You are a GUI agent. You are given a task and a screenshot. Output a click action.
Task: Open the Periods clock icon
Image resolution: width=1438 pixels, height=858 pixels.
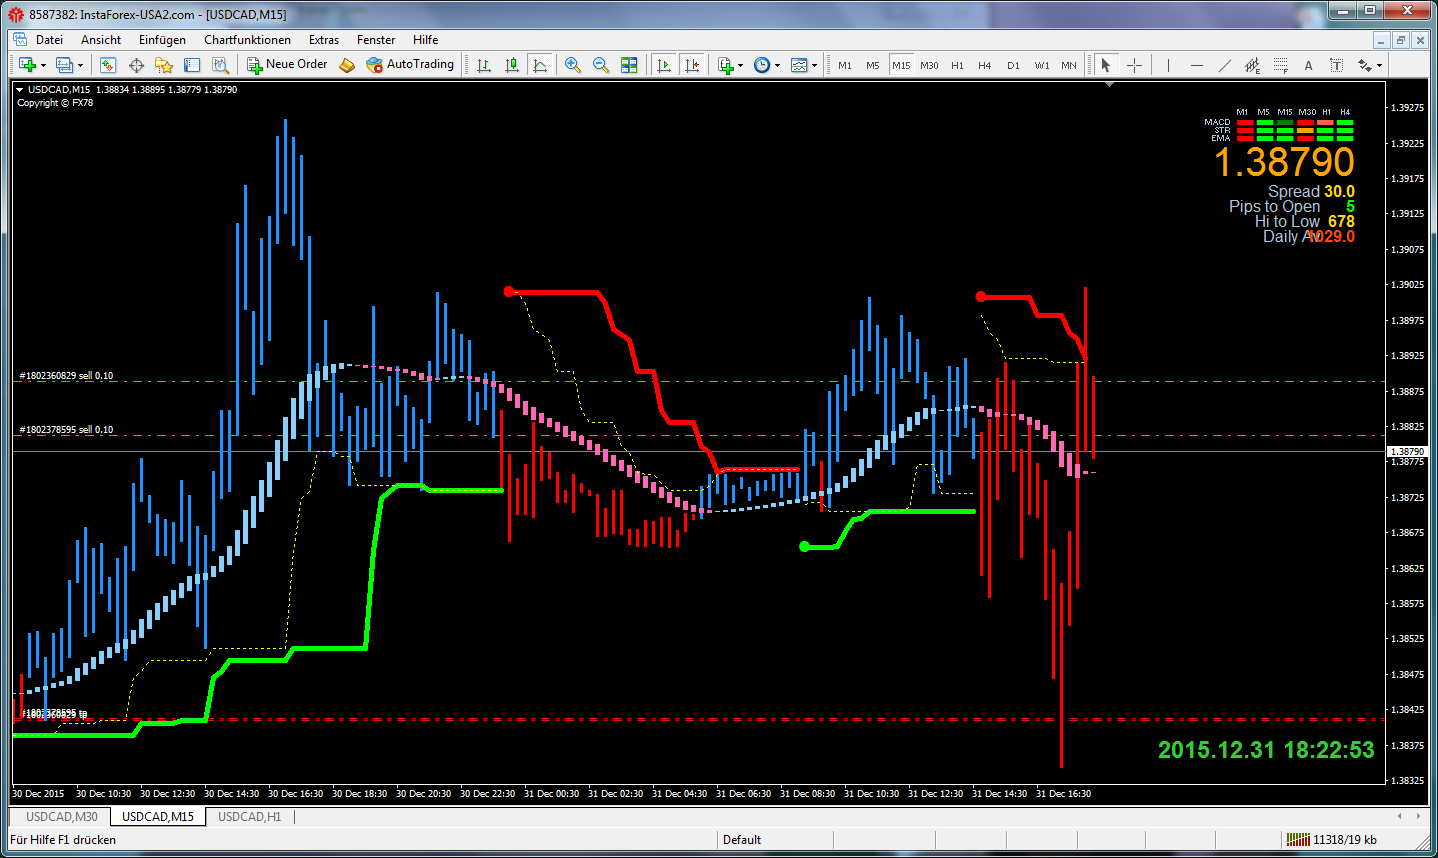point(762,65)
